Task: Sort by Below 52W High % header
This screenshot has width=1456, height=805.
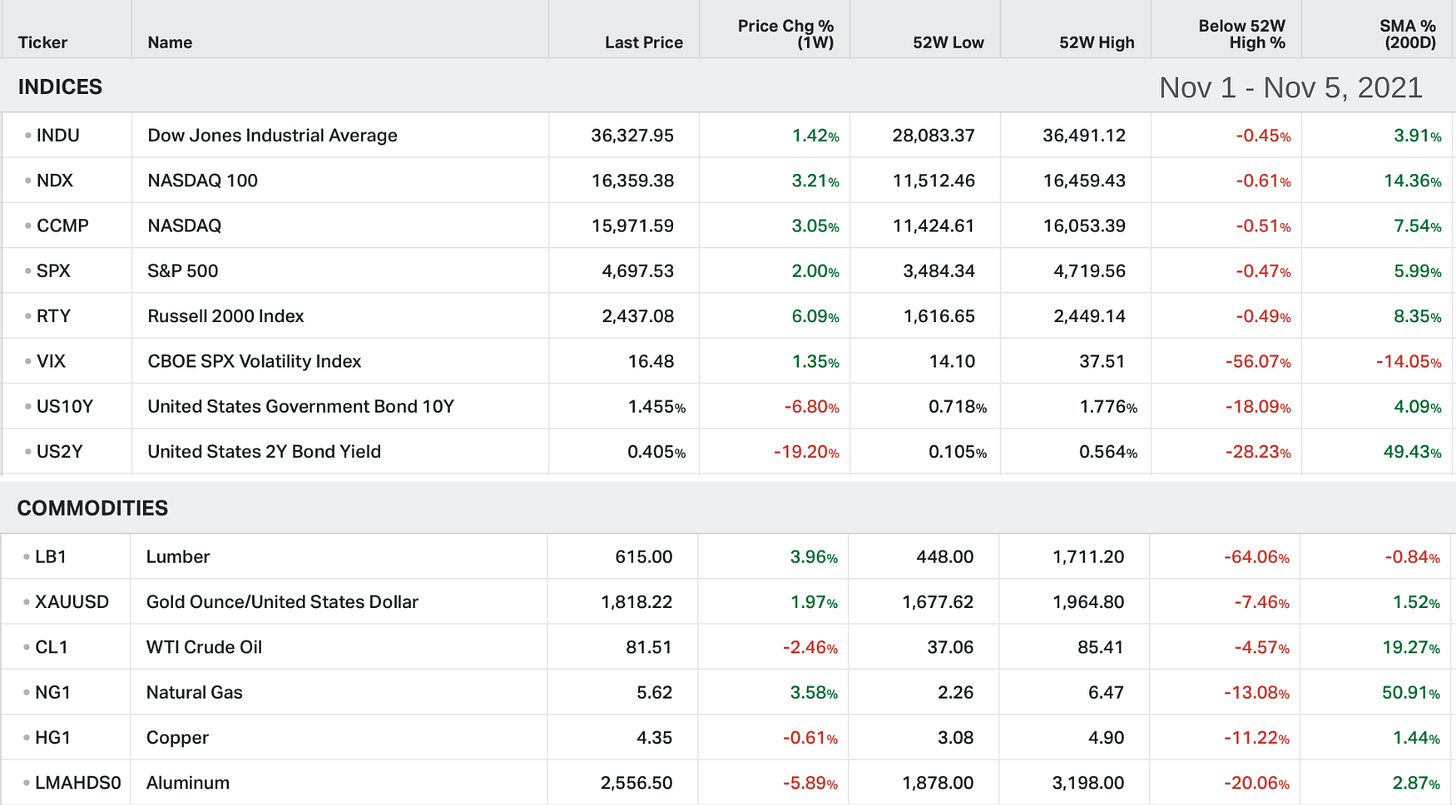Action: 1242,34
